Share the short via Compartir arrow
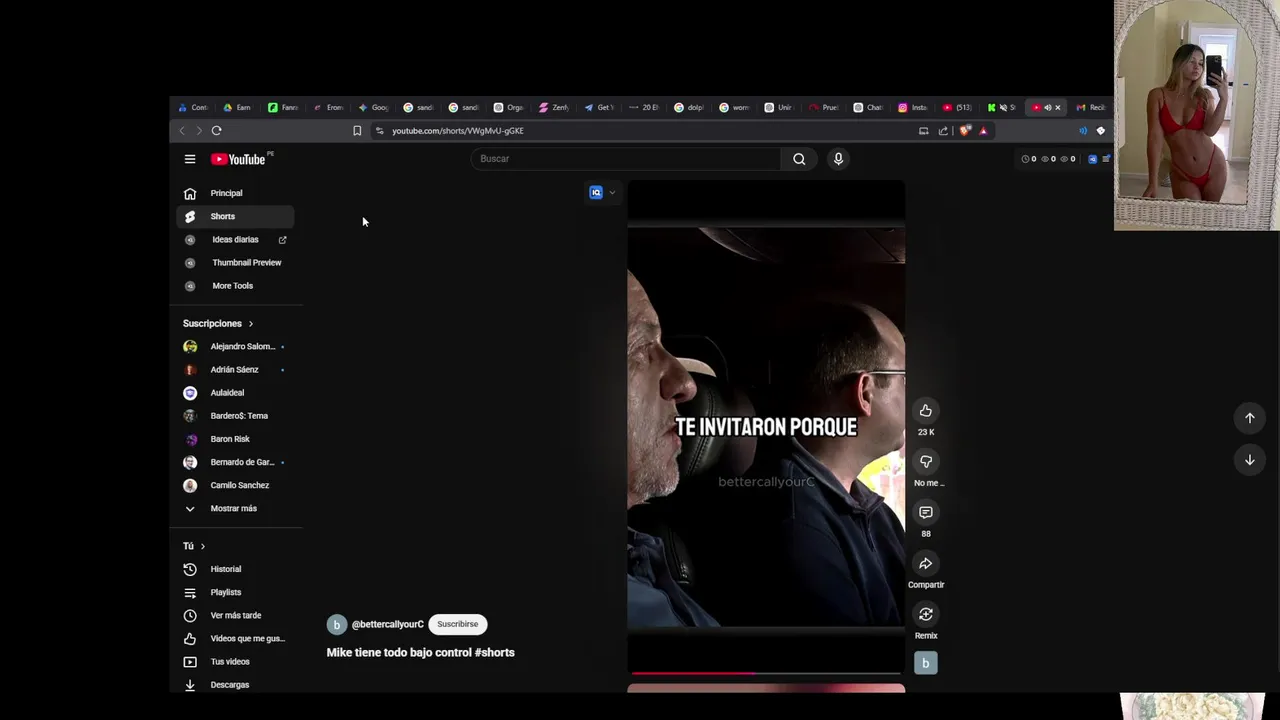The height and width of the screenshot is (720, 1280). (x=926, y=563)
